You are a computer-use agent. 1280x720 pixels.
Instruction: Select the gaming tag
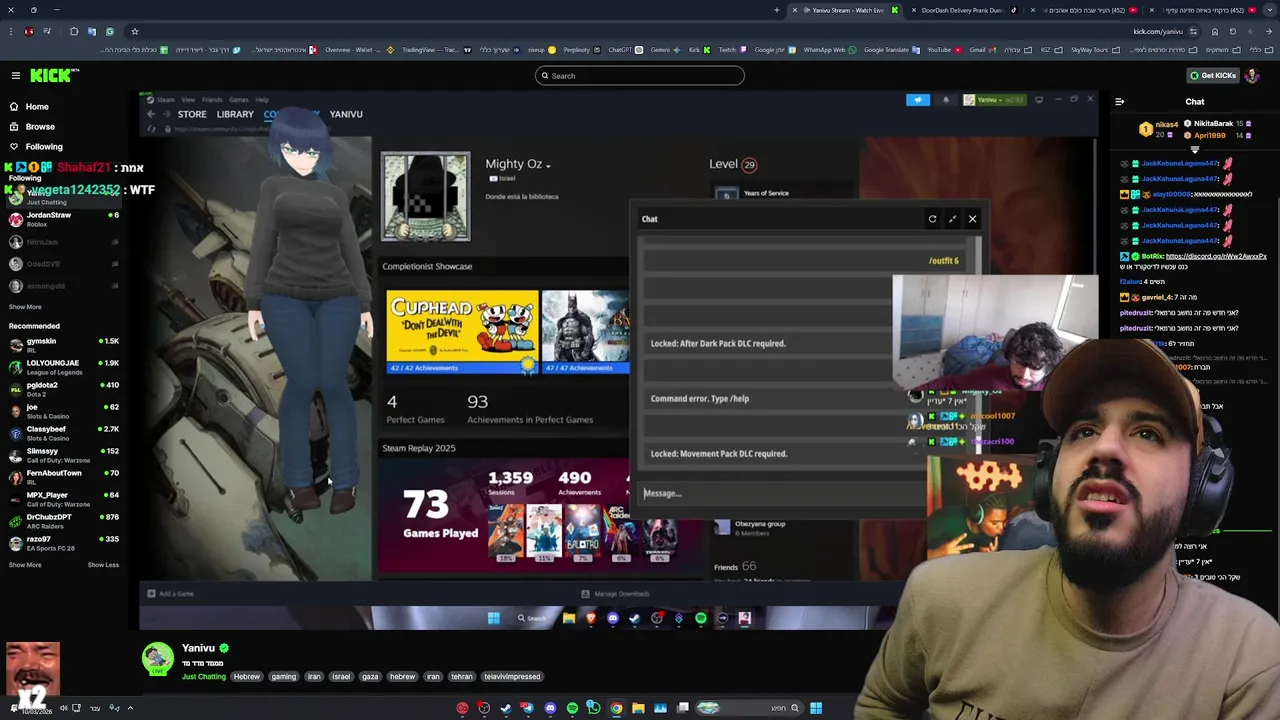pos(283,677)
